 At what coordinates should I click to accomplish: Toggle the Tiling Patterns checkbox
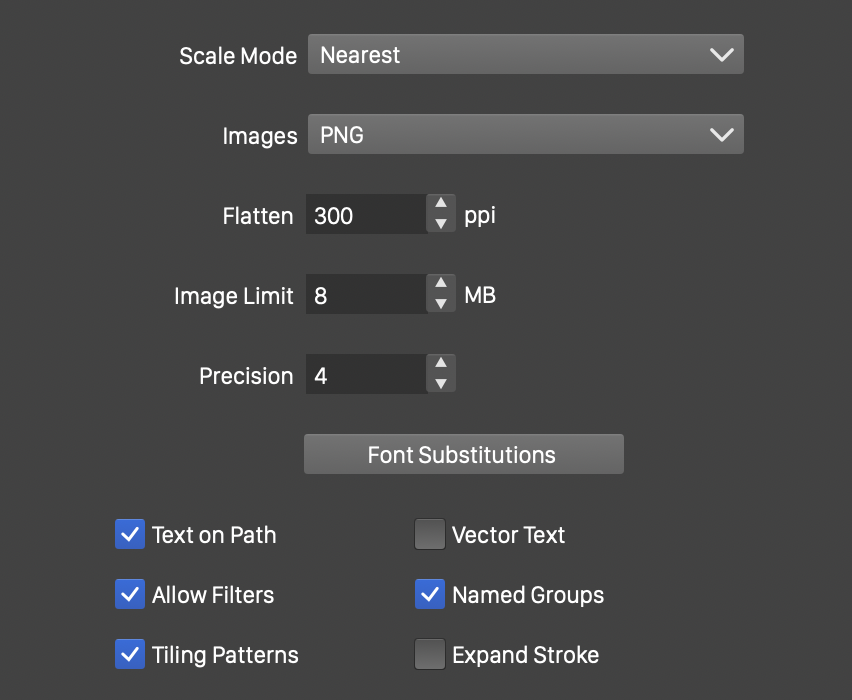130,655
